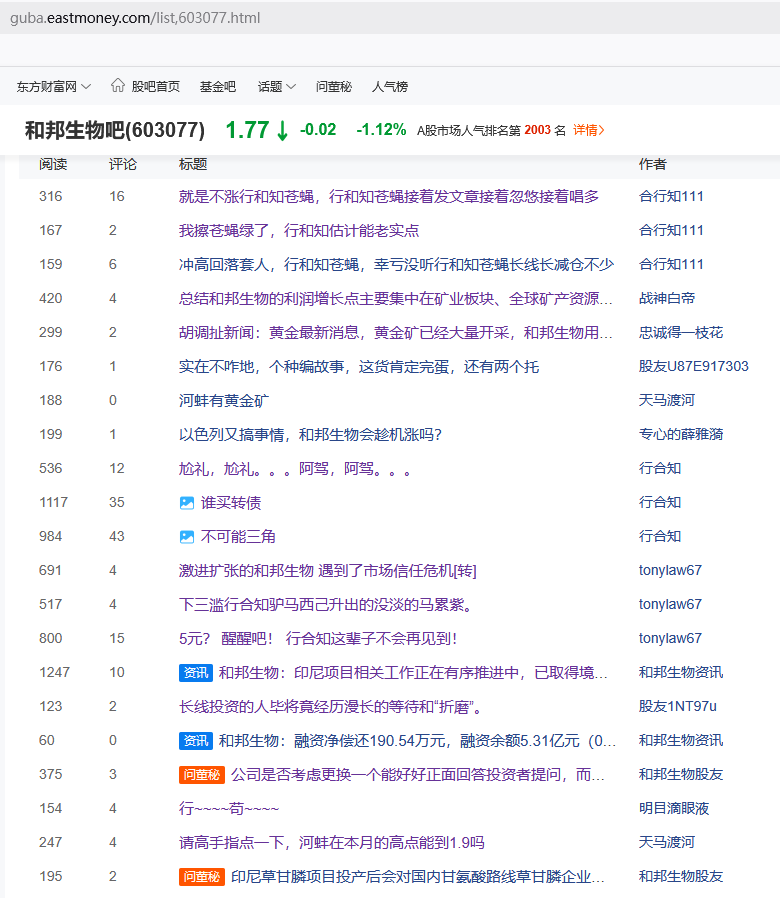Open post 胡调扯新闻：黄金最新消息
This screenshot has width=780, height=898.
[x=396, y=332]
